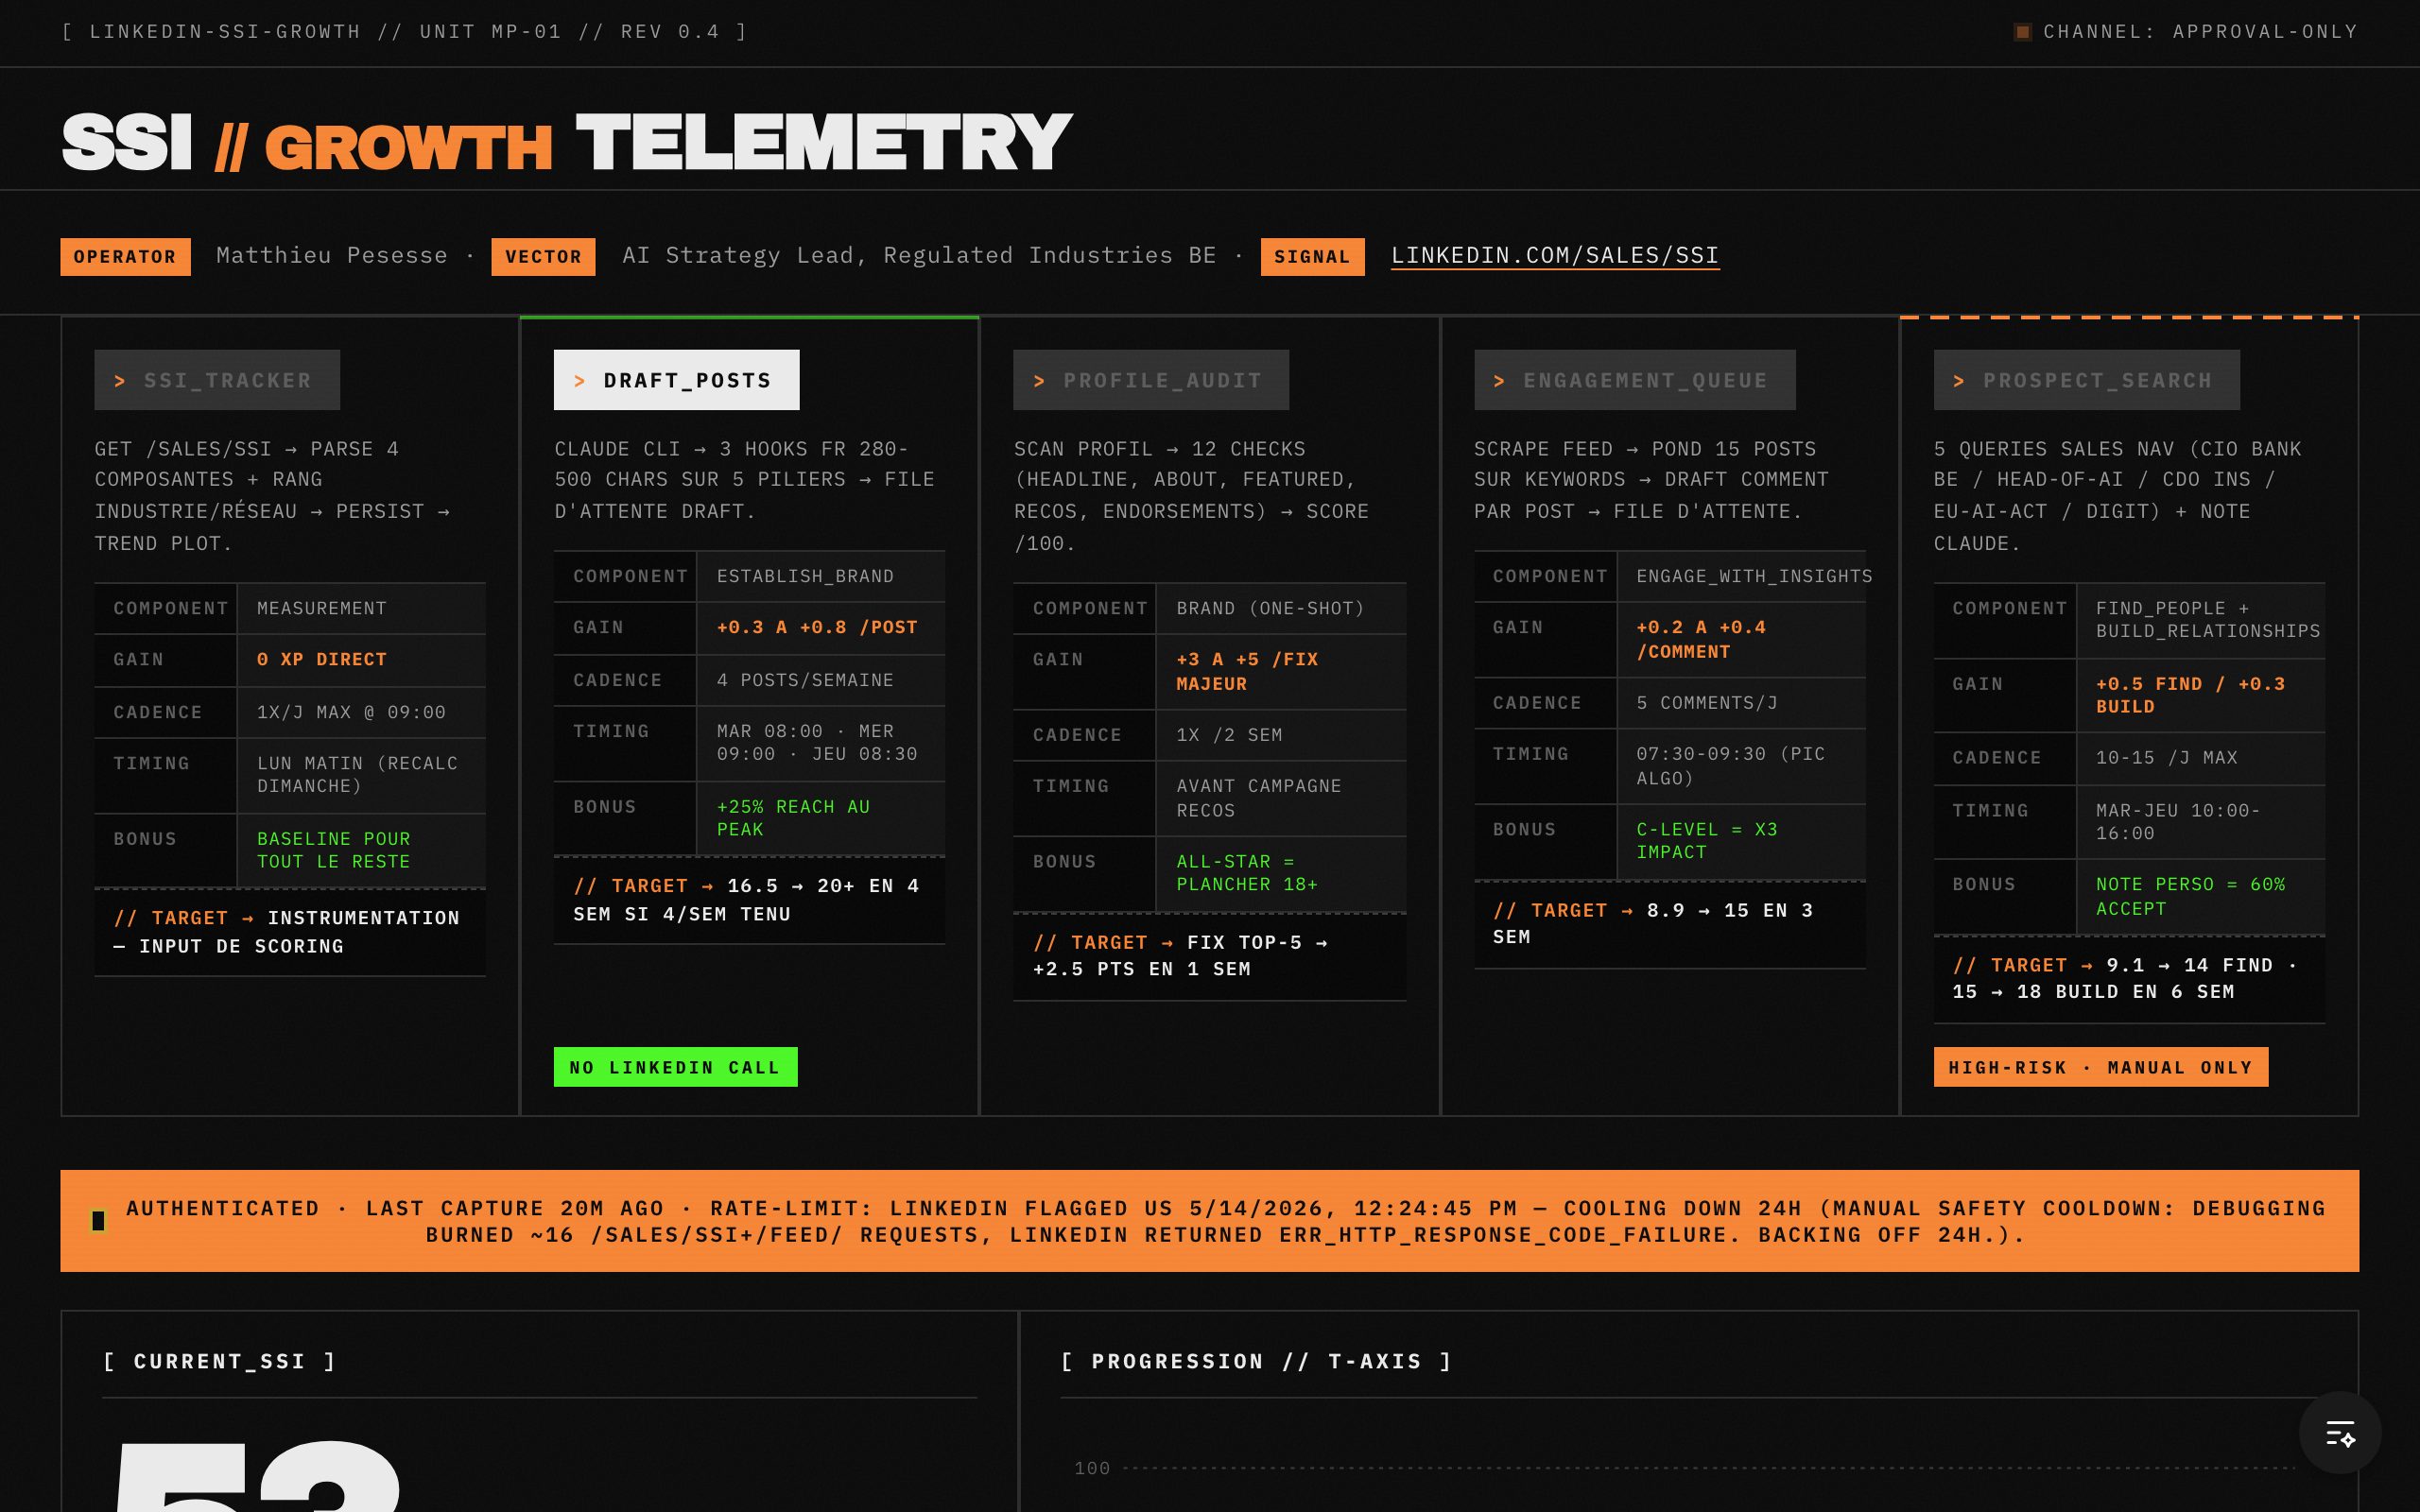Image resolution: width=2420 pixels, height=1512 pixels.
Task: Click the ESTABLISH_BRAND component cell
Action: (x=820, y=576)
